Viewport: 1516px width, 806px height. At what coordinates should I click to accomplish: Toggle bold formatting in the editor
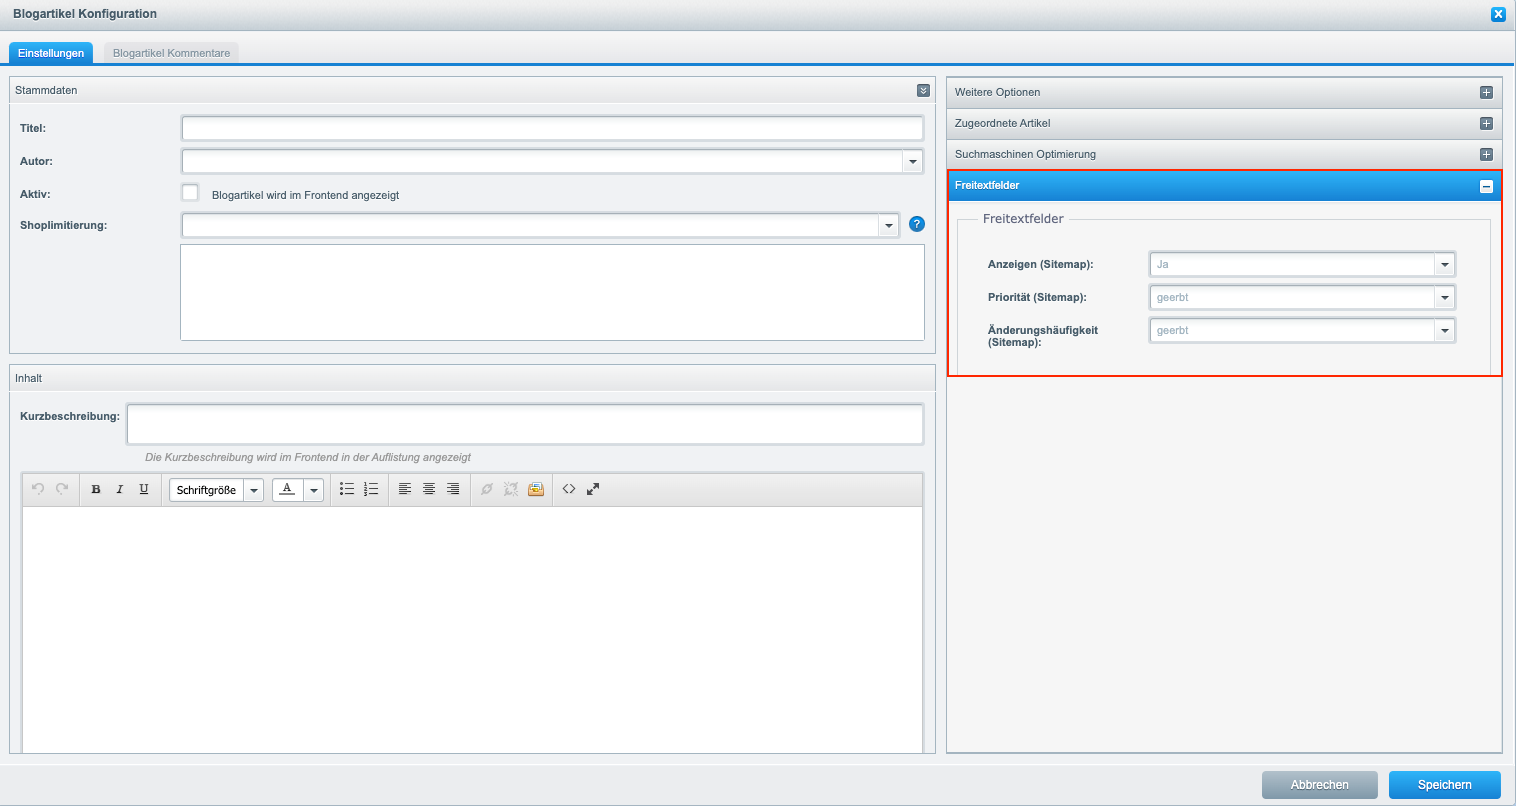[x=96, y=489]
